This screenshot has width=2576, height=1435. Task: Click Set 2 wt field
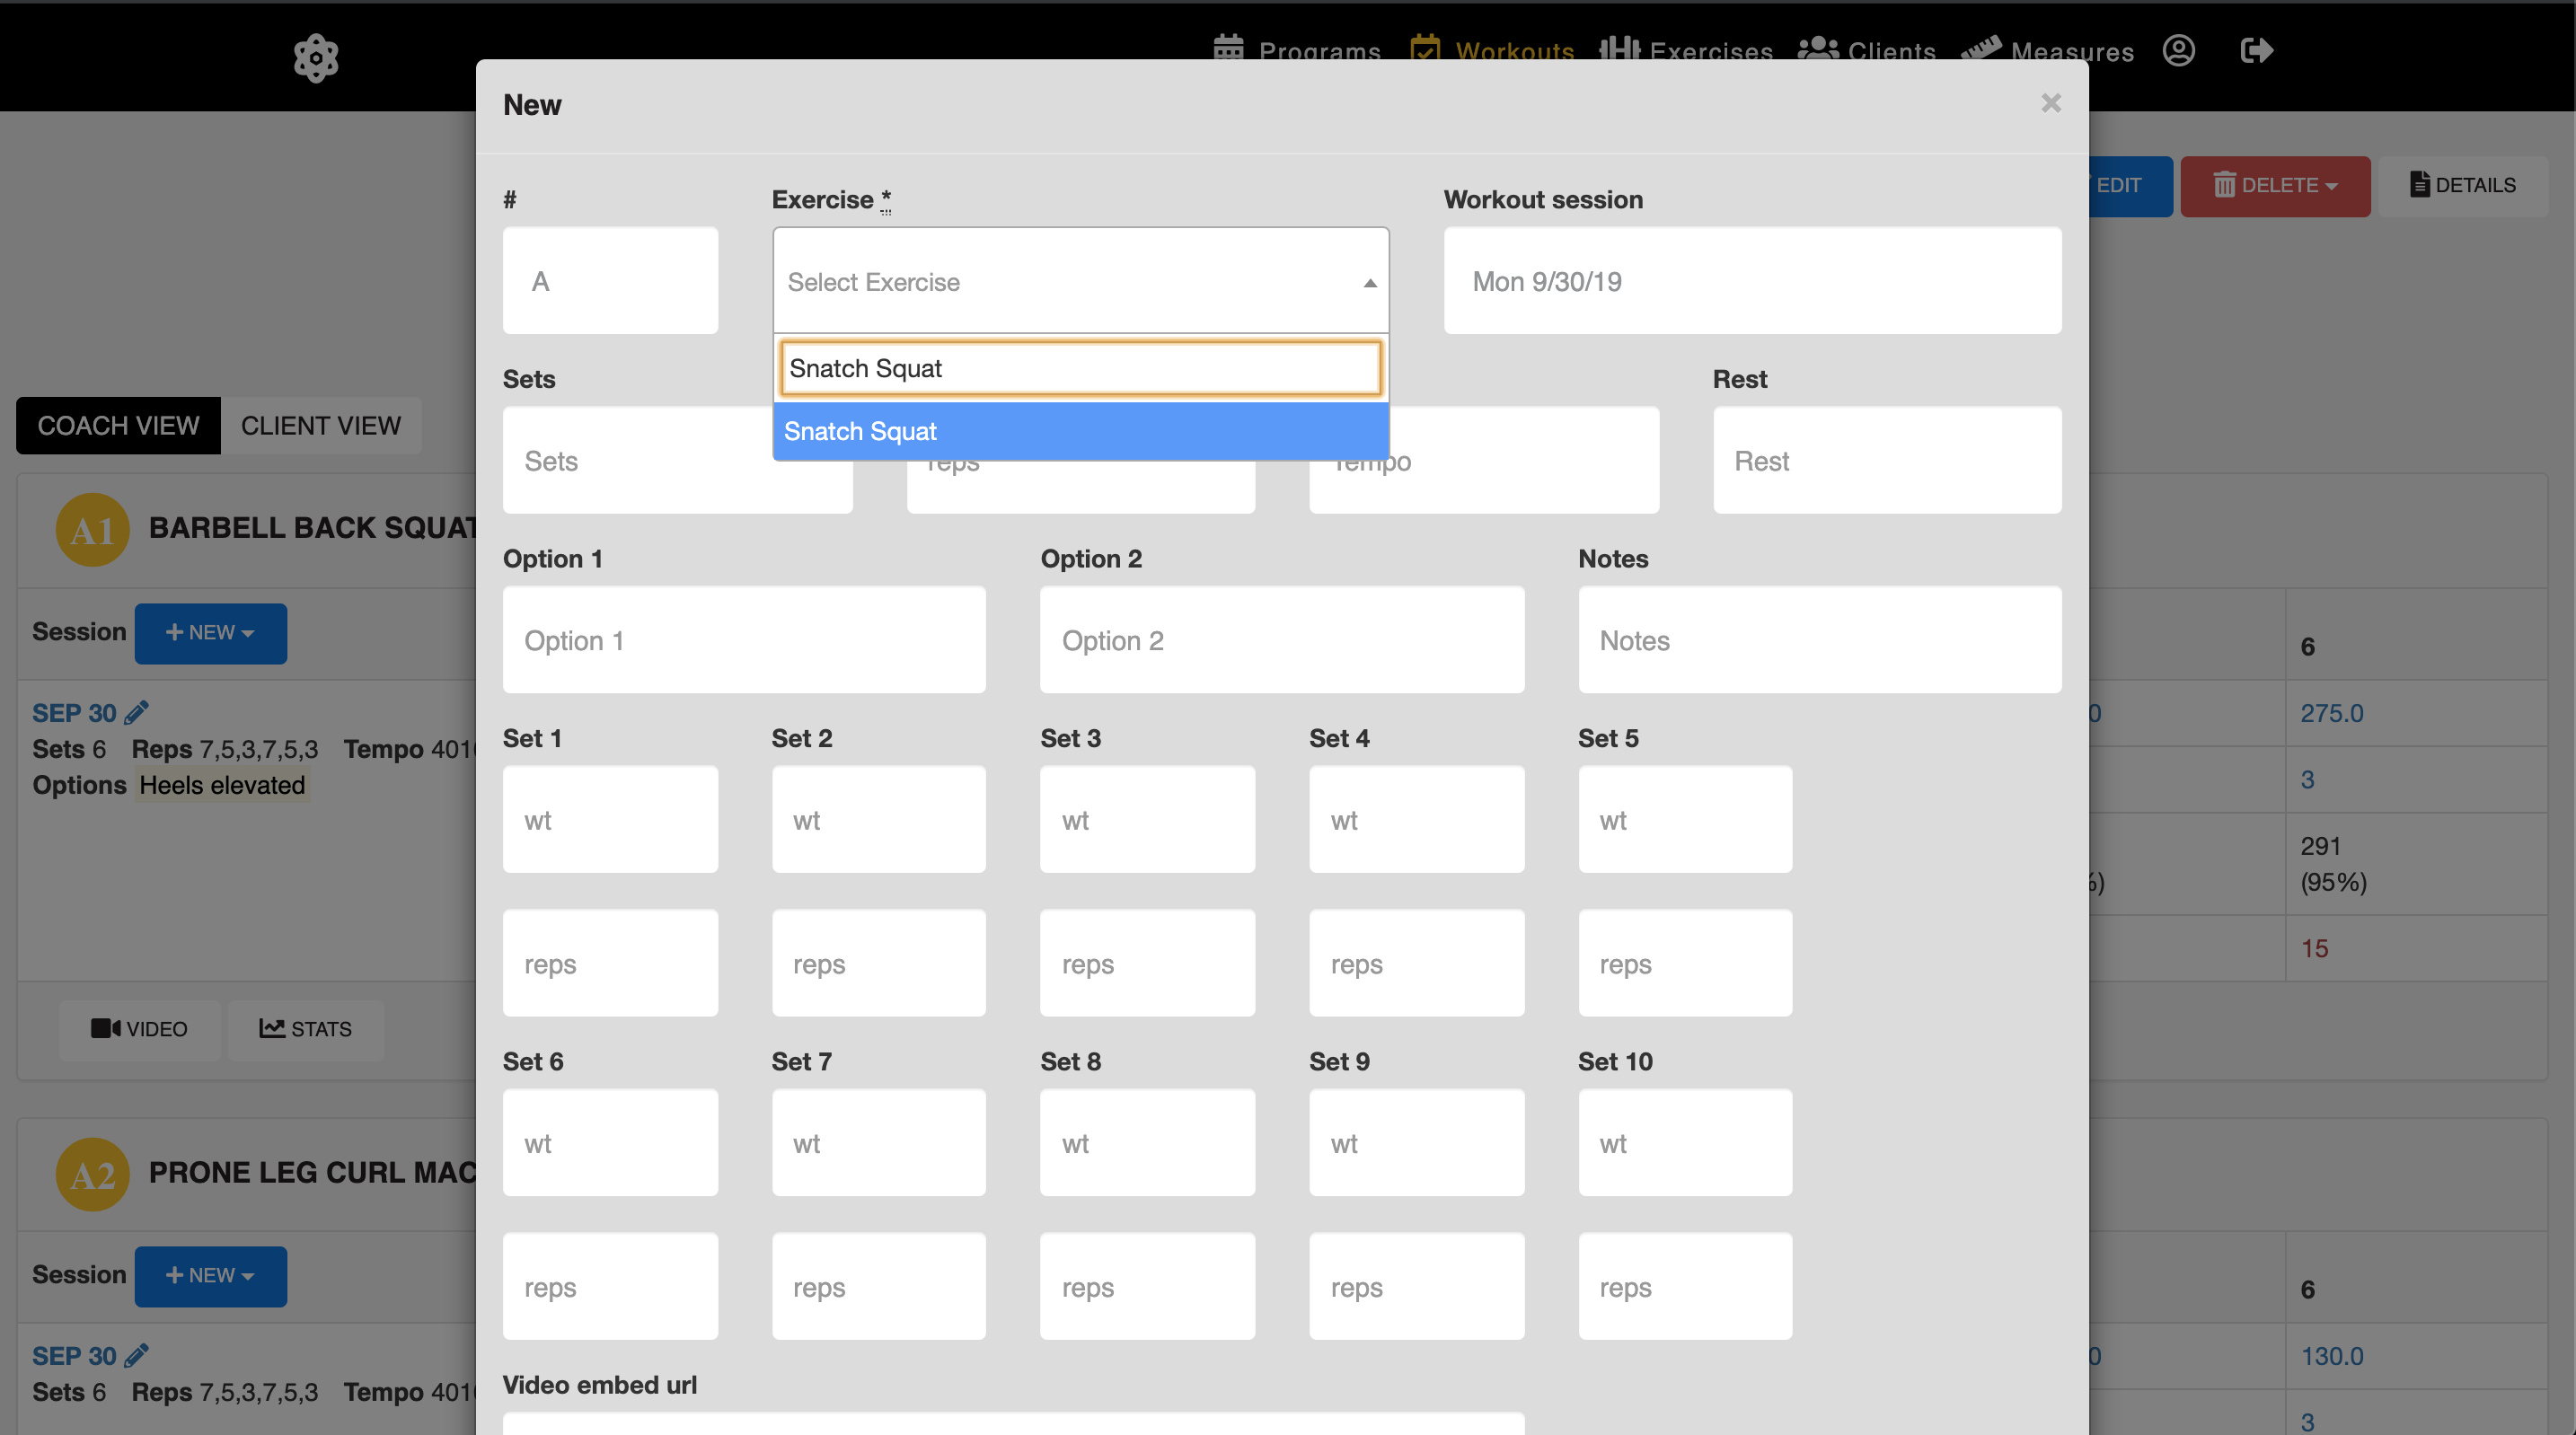pyautogui.click(x=878, y=820)
